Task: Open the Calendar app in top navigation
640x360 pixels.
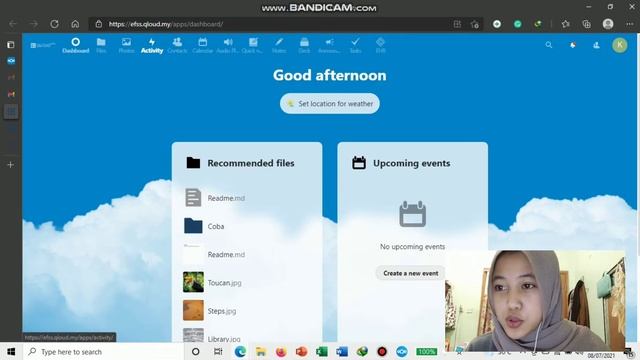Action: (202, 45)
